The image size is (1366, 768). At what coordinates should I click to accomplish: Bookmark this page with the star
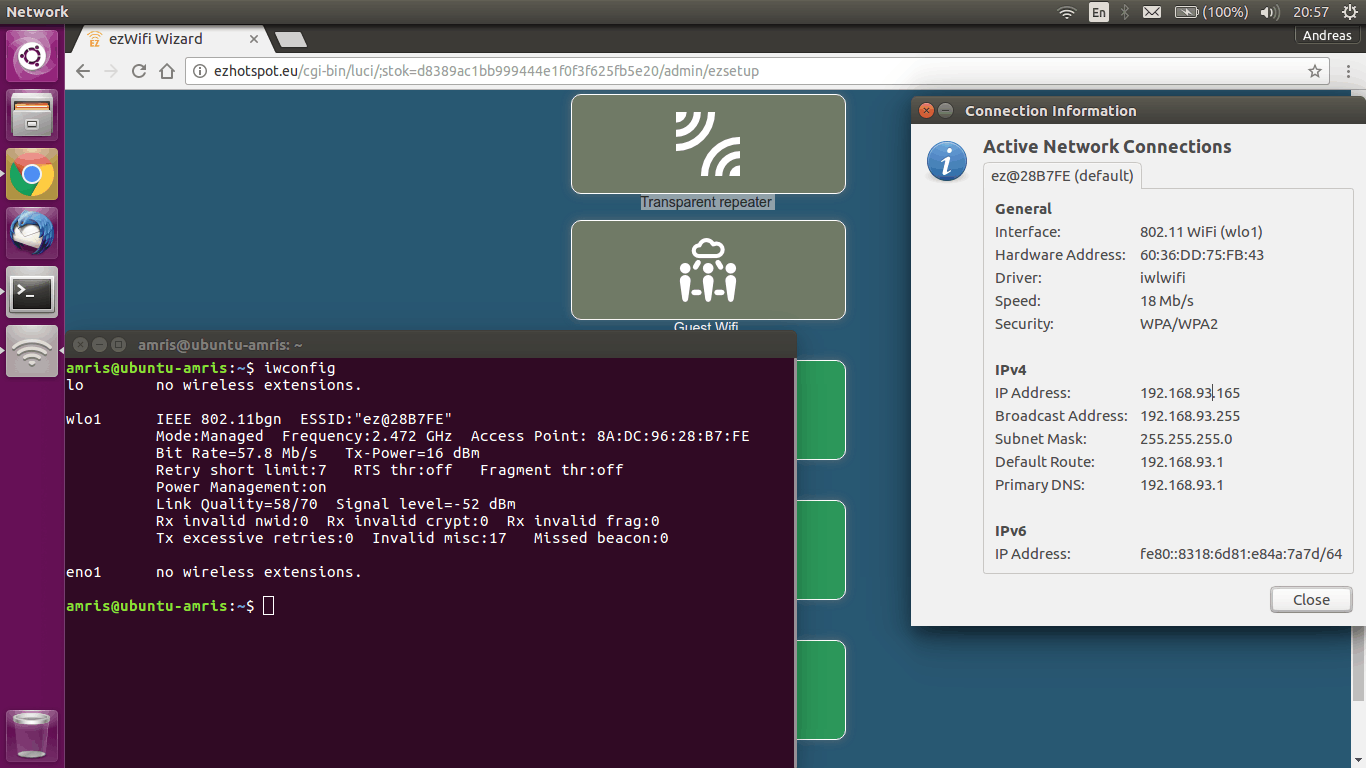1315,71
